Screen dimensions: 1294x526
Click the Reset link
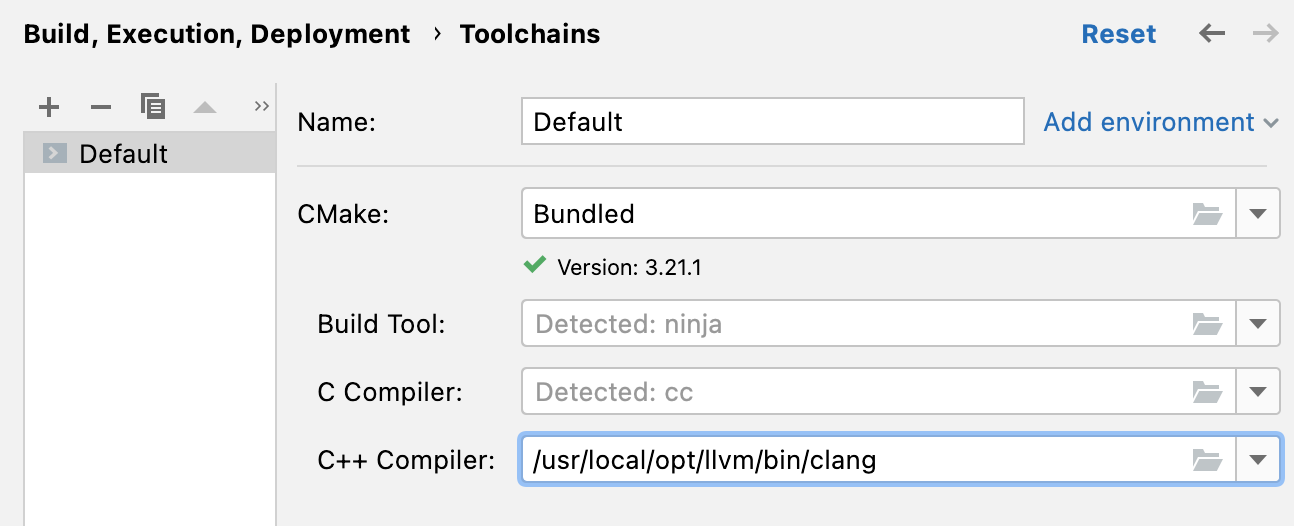(1119, 34)
